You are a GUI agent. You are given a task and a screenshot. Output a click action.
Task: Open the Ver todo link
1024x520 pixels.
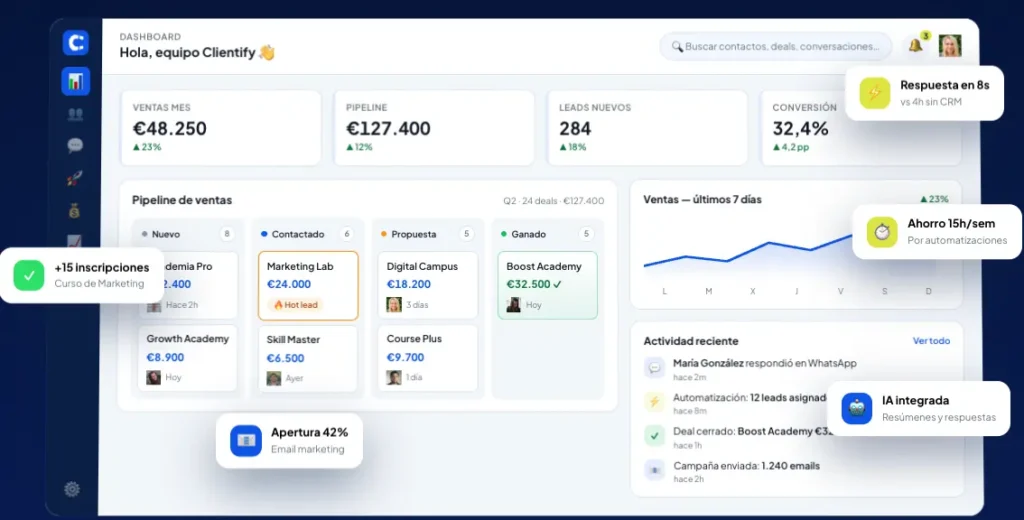pos(931,341)
